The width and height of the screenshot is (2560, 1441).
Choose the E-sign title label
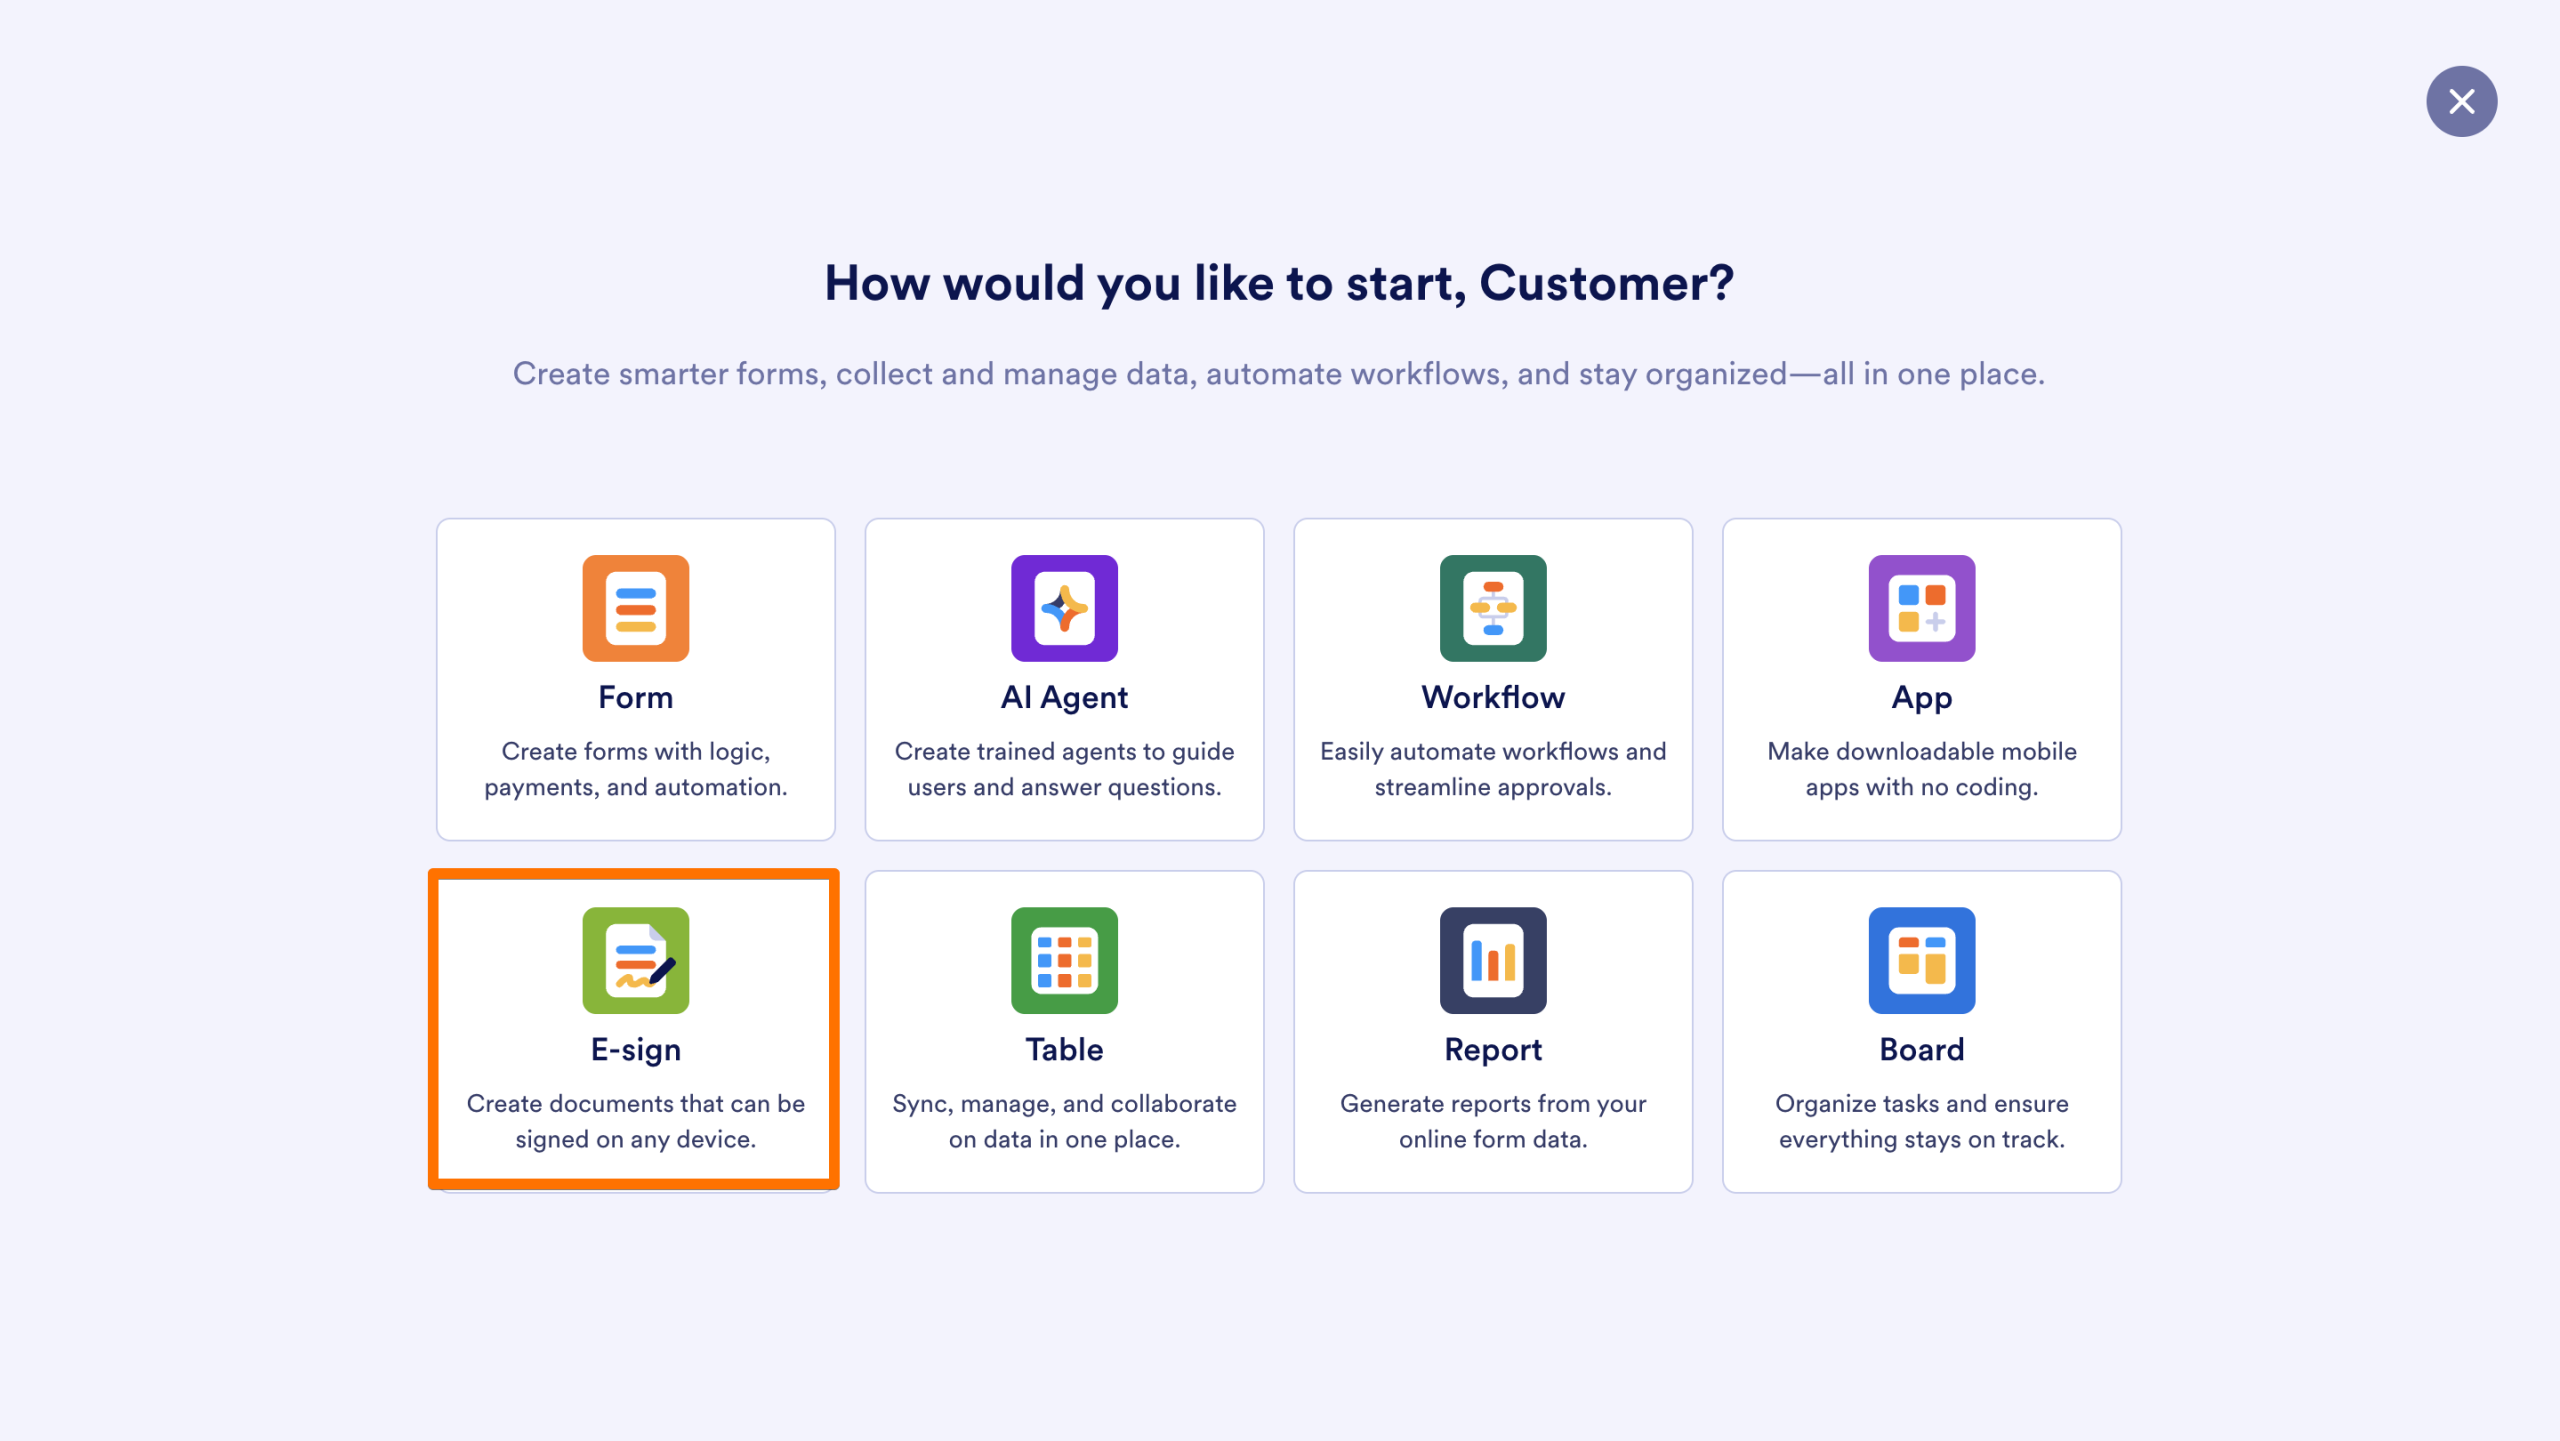coord(636,1049)
